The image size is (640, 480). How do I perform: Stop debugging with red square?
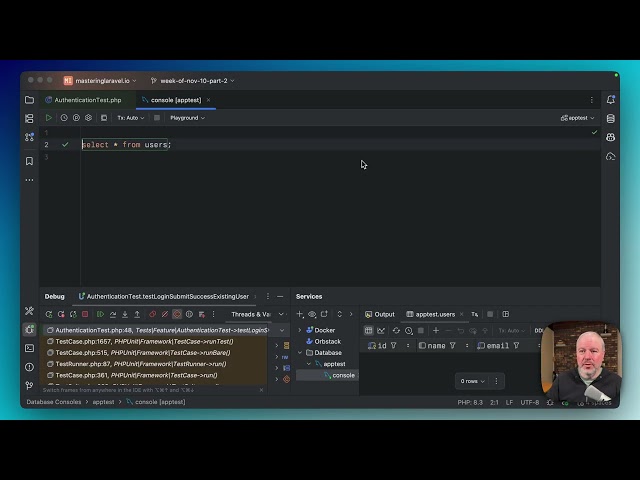point(85,314)
